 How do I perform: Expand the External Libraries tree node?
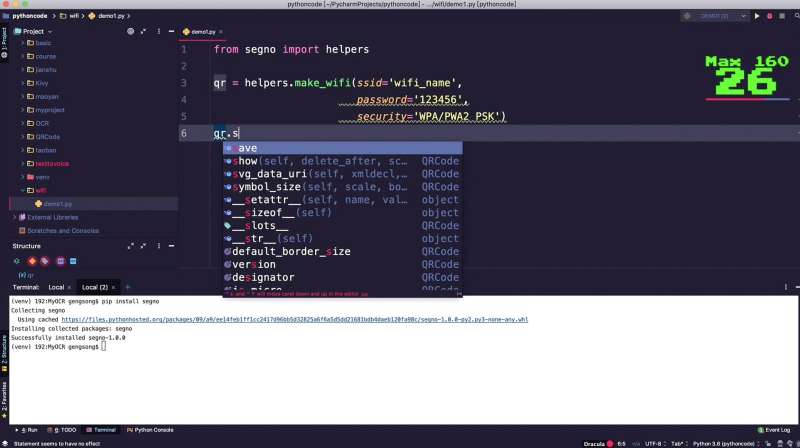[16, 217]
